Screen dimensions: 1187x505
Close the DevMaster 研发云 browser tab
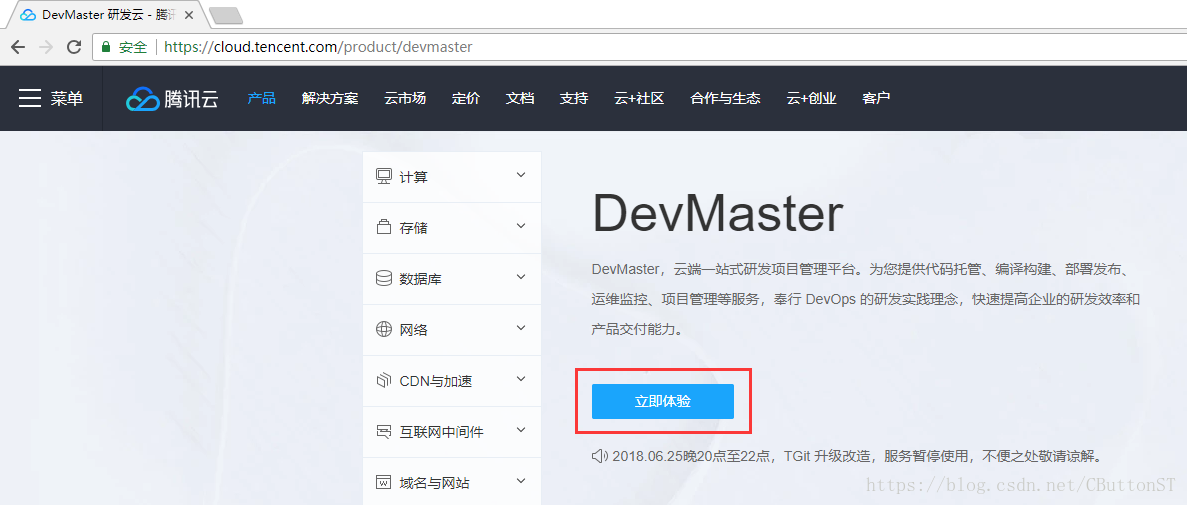(x=189, y=14)
